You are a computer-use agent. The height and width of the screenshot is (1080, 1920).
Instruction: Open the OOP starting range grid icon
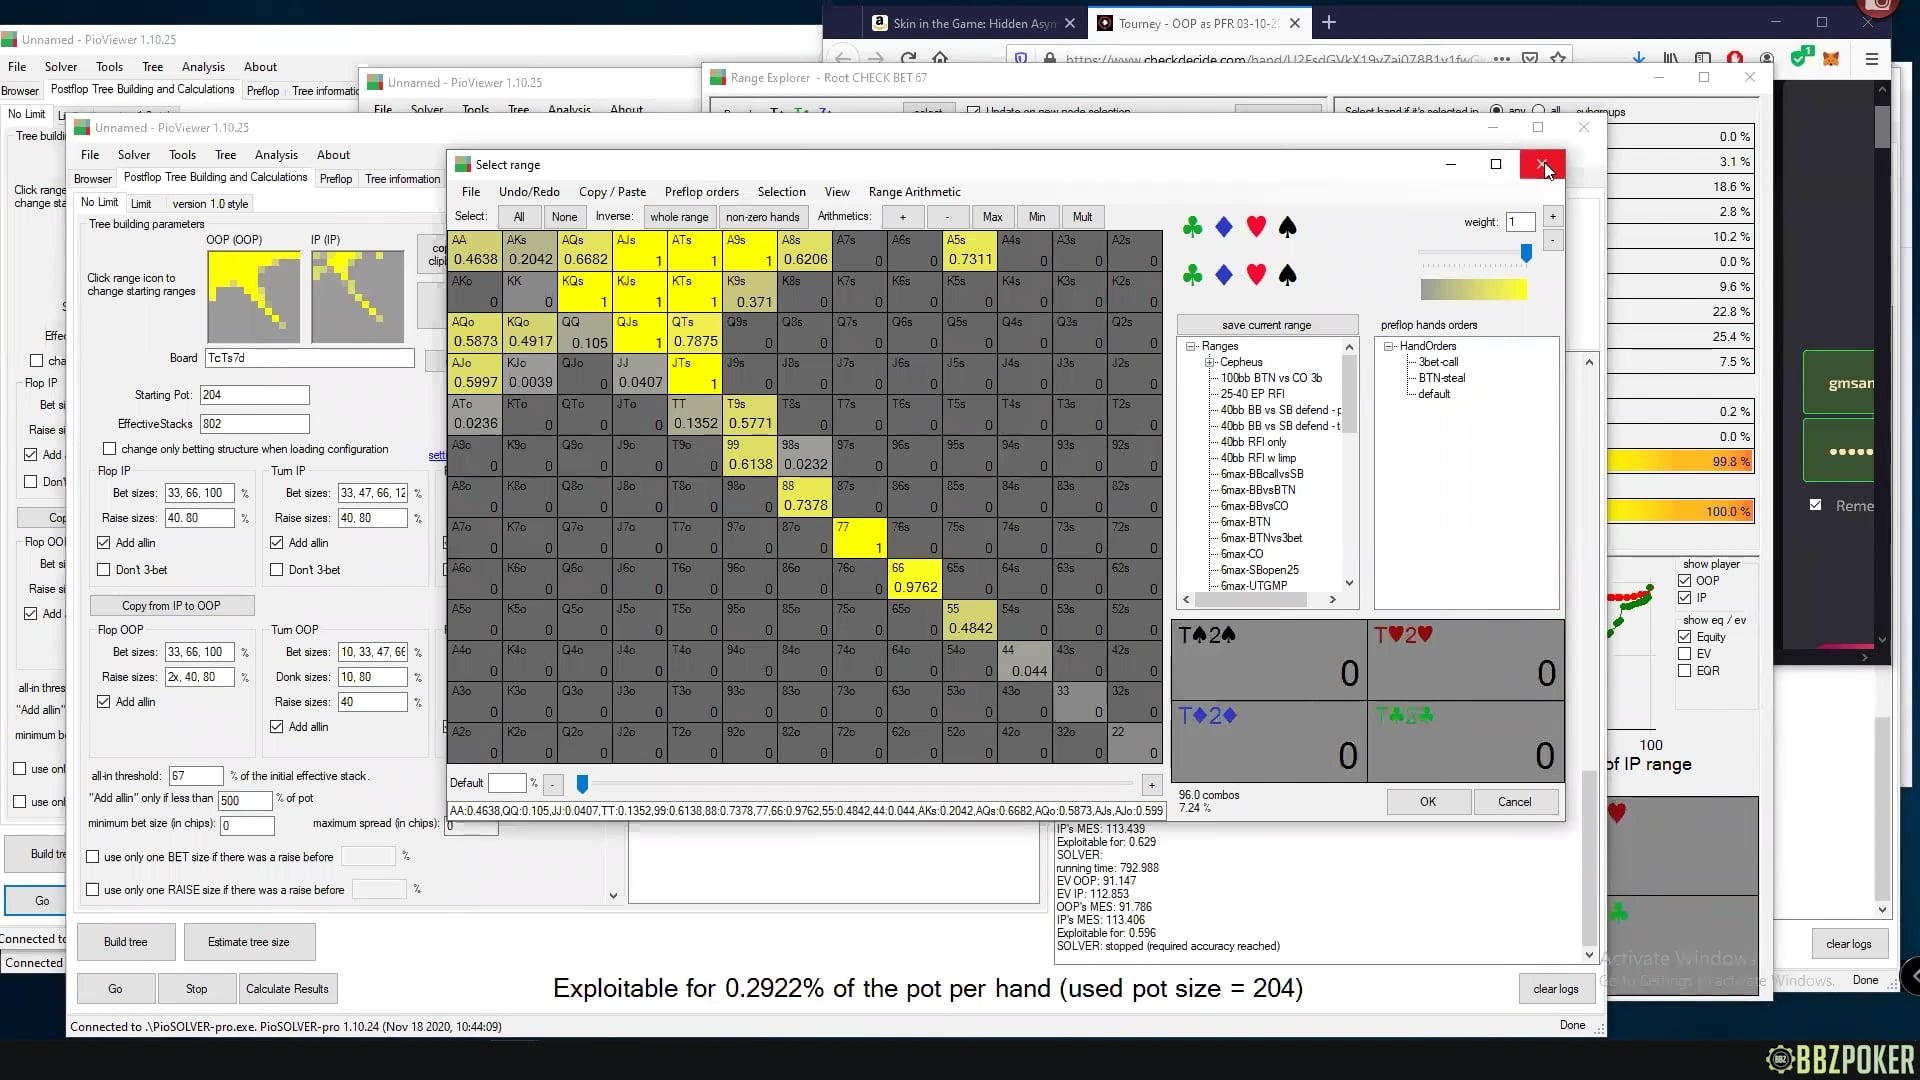[x=253, y=297]
